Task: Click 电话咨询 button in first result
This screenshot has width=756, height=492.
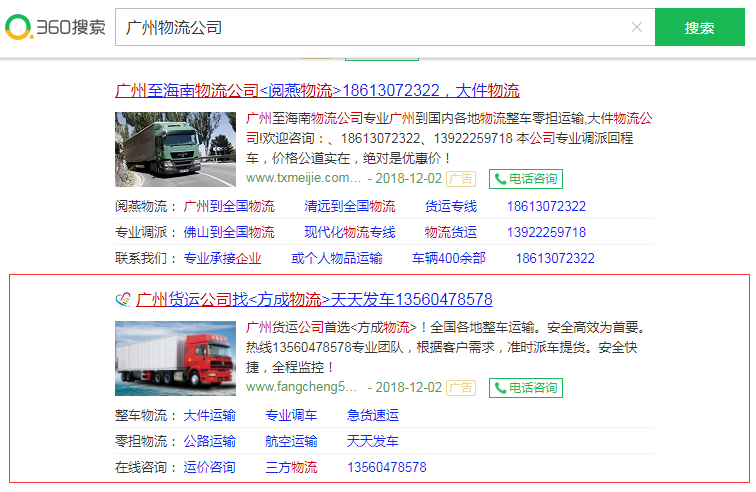Action: click(525, 179)
